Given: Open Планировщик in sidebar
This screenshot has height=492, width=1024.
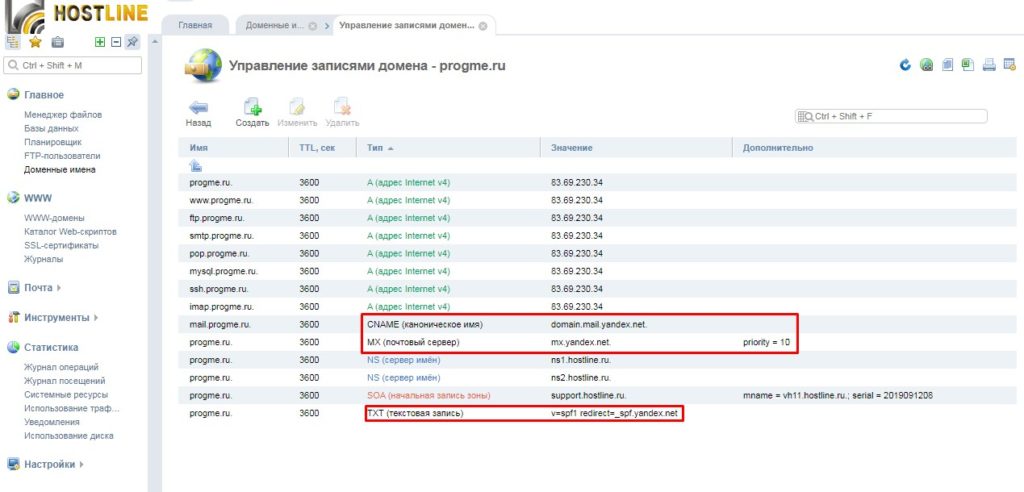Looking at the screenshot, I should [52, 142].
